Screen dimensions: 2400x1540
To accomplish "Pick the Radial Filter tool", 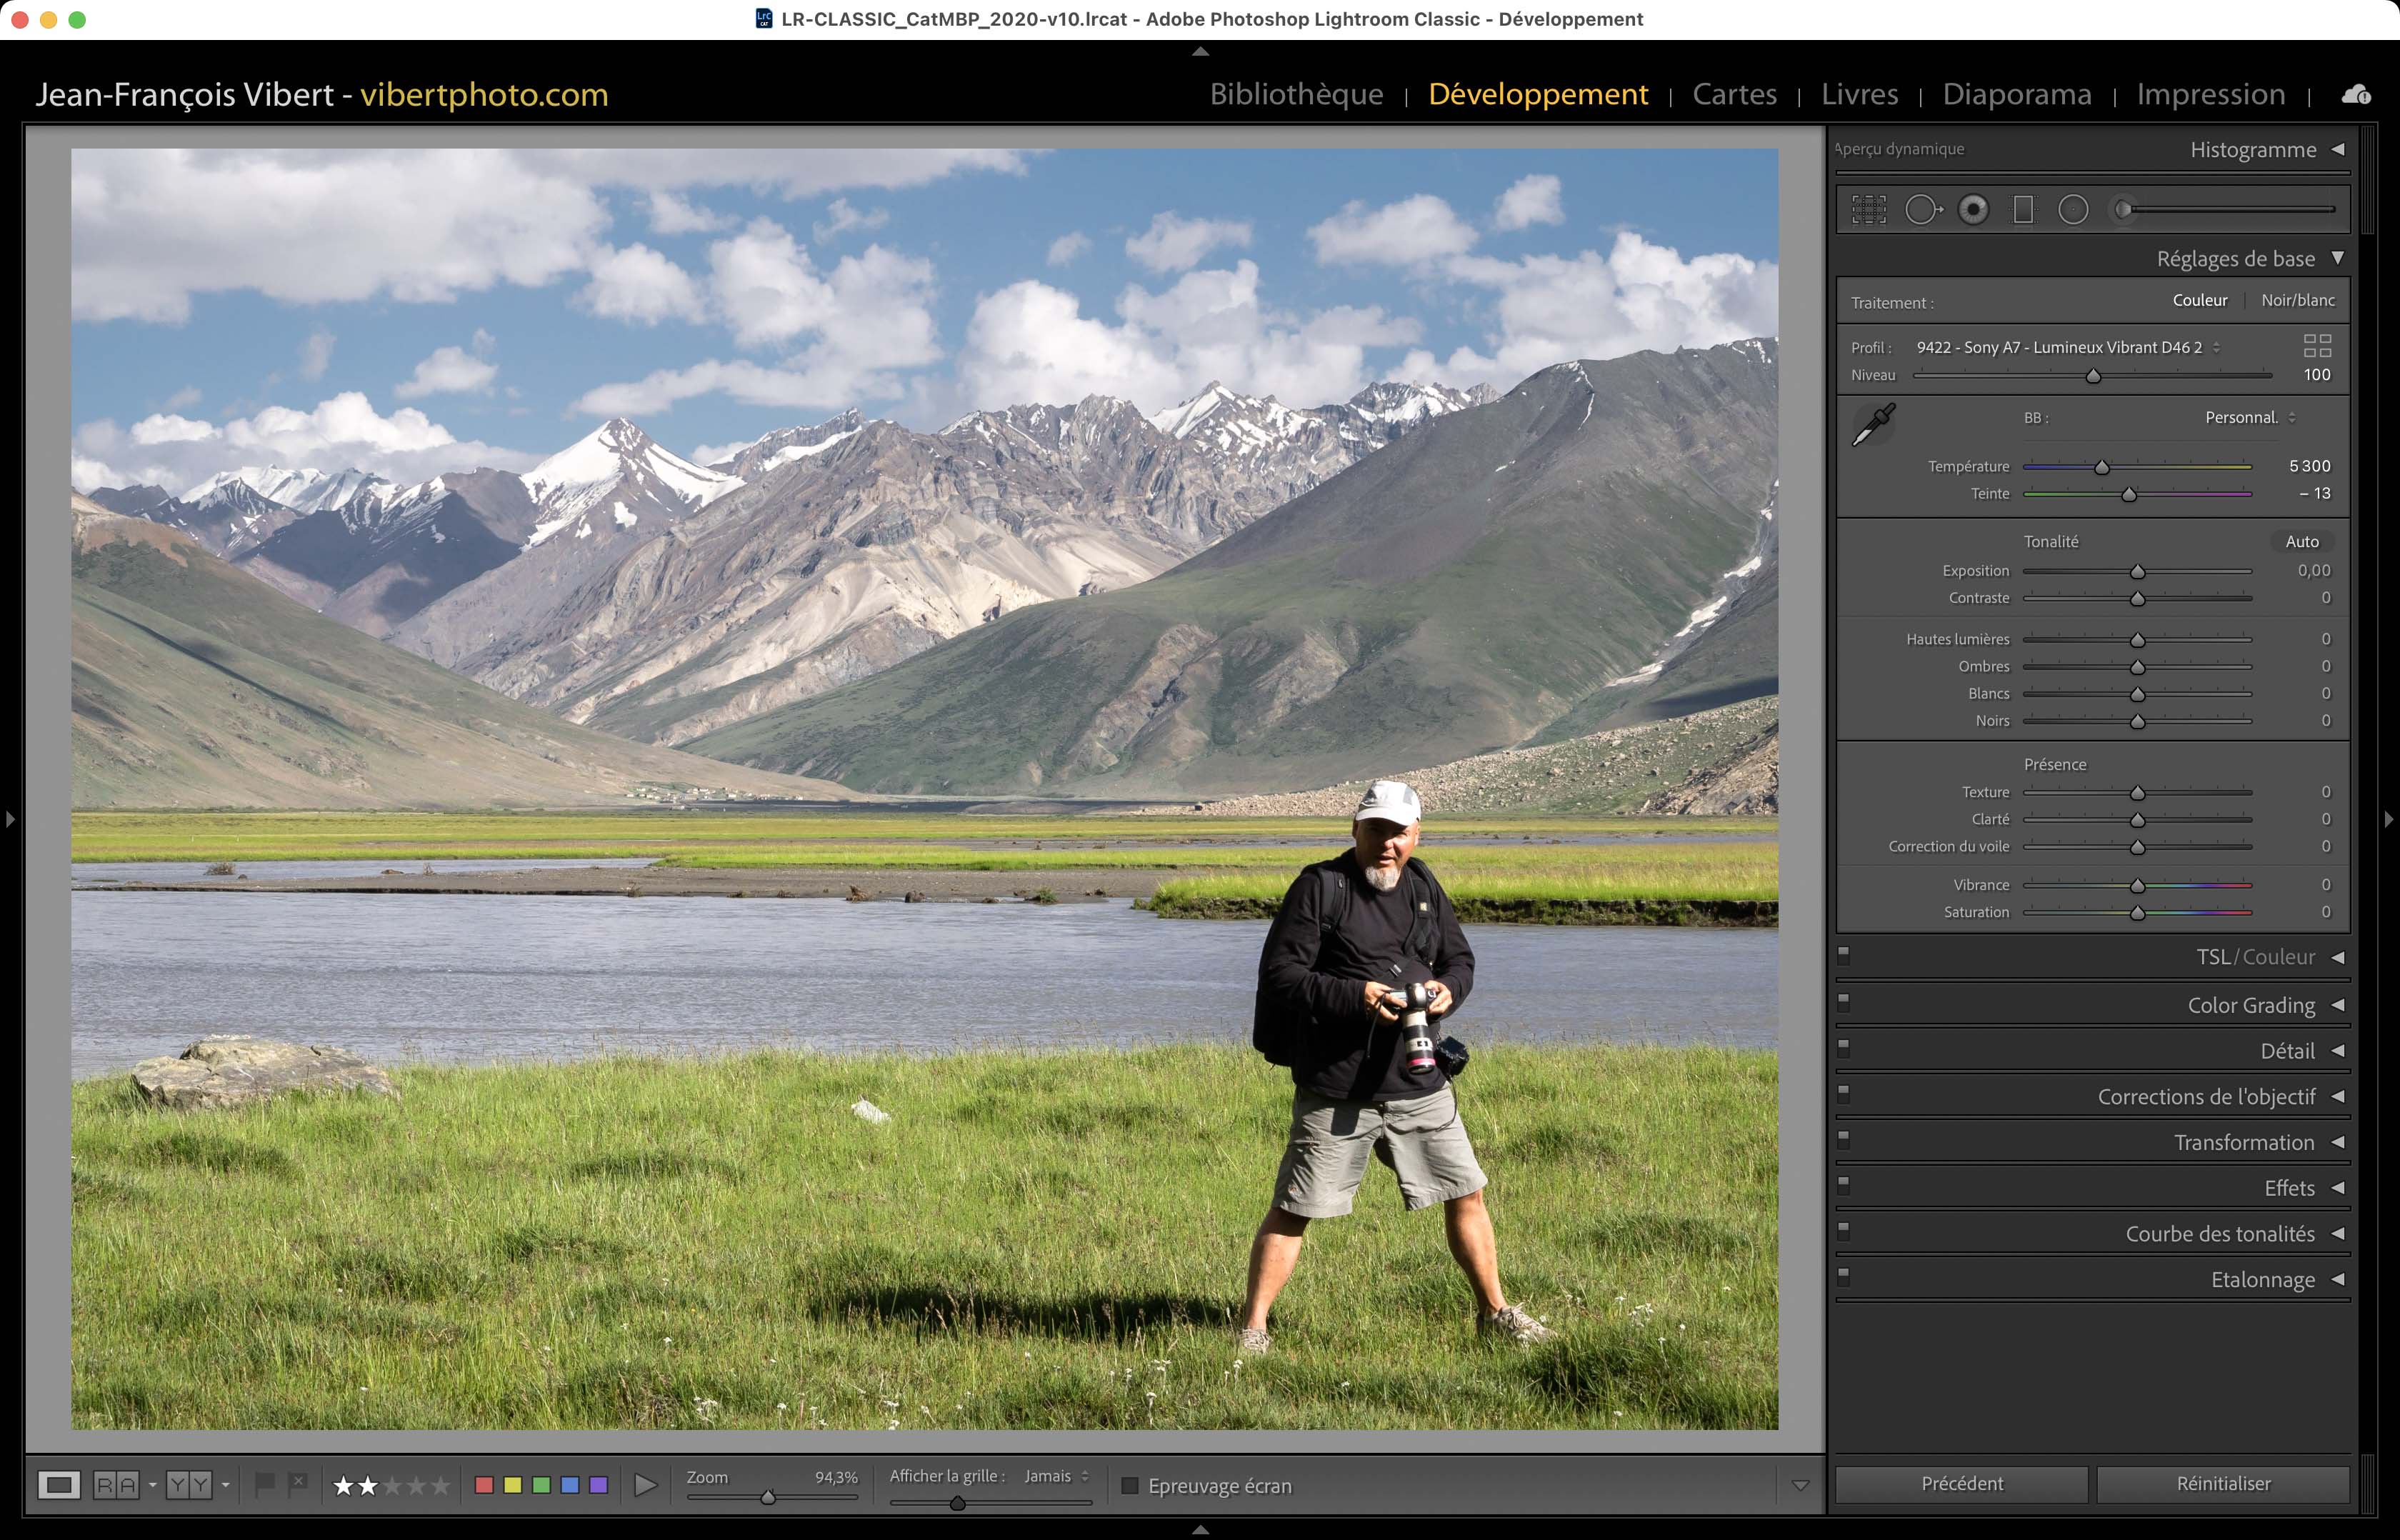I will [2073, 210].
